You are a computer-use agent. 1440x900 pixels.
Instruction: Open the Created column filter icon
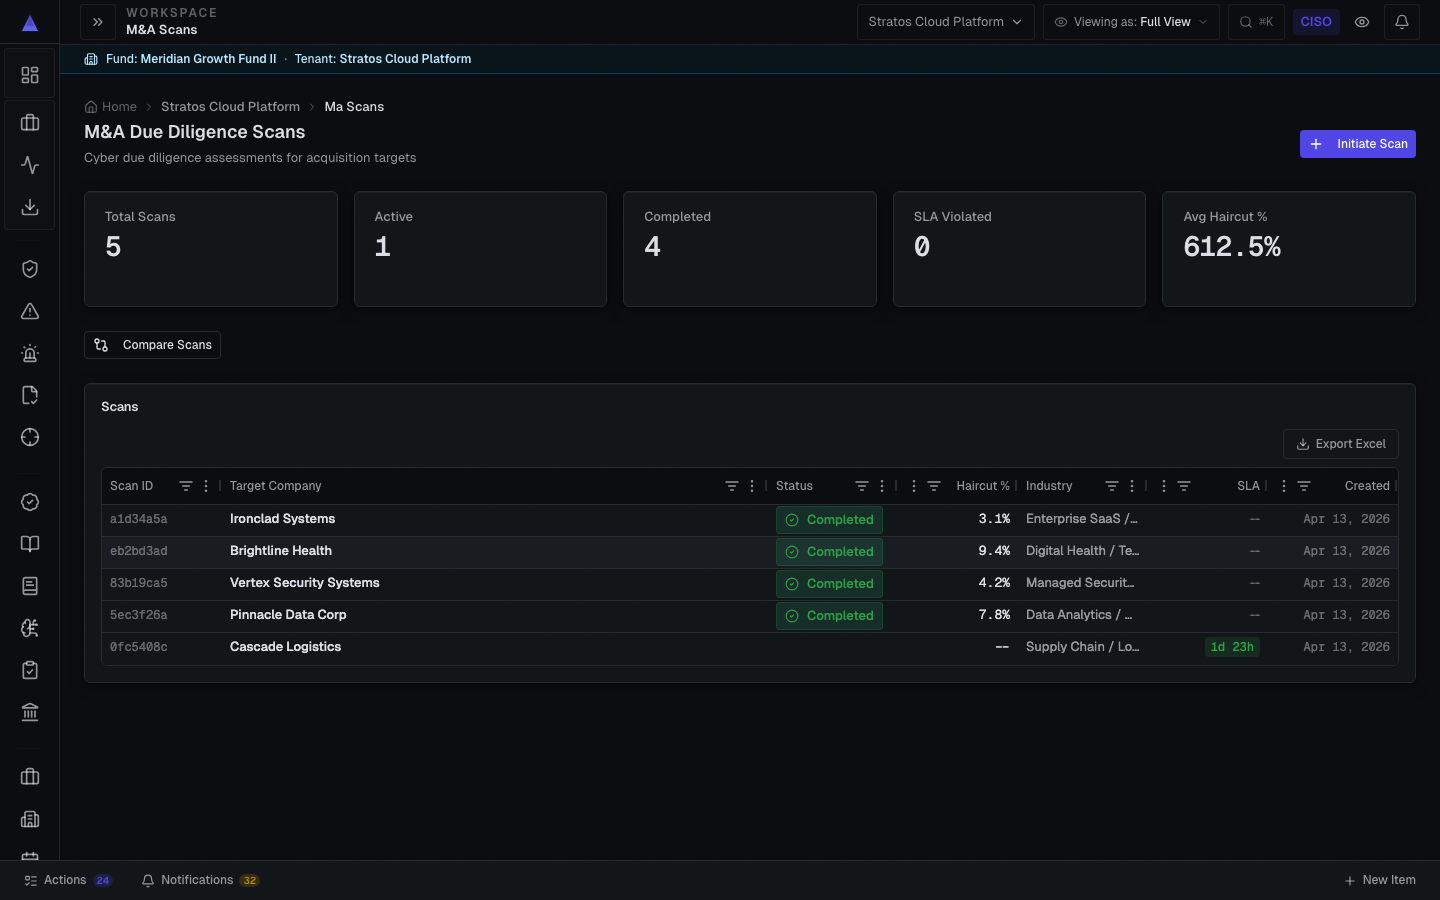1304,486
